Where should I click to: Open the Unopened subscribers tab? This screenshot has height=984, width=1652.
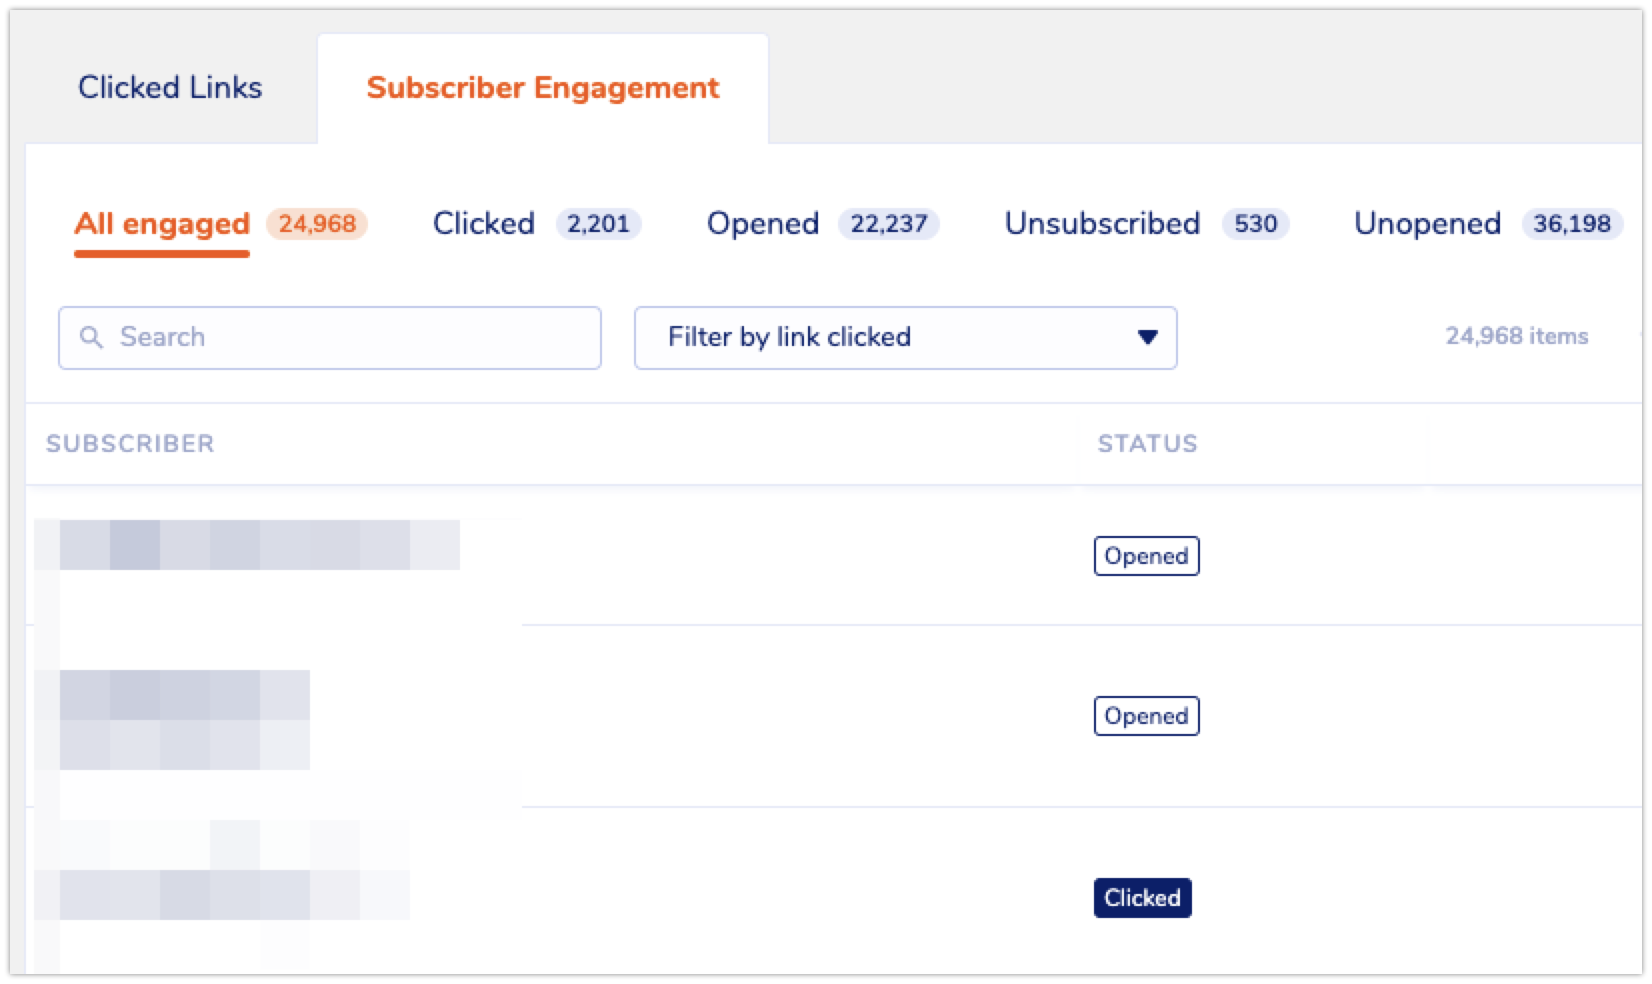tap(1427, 223)
